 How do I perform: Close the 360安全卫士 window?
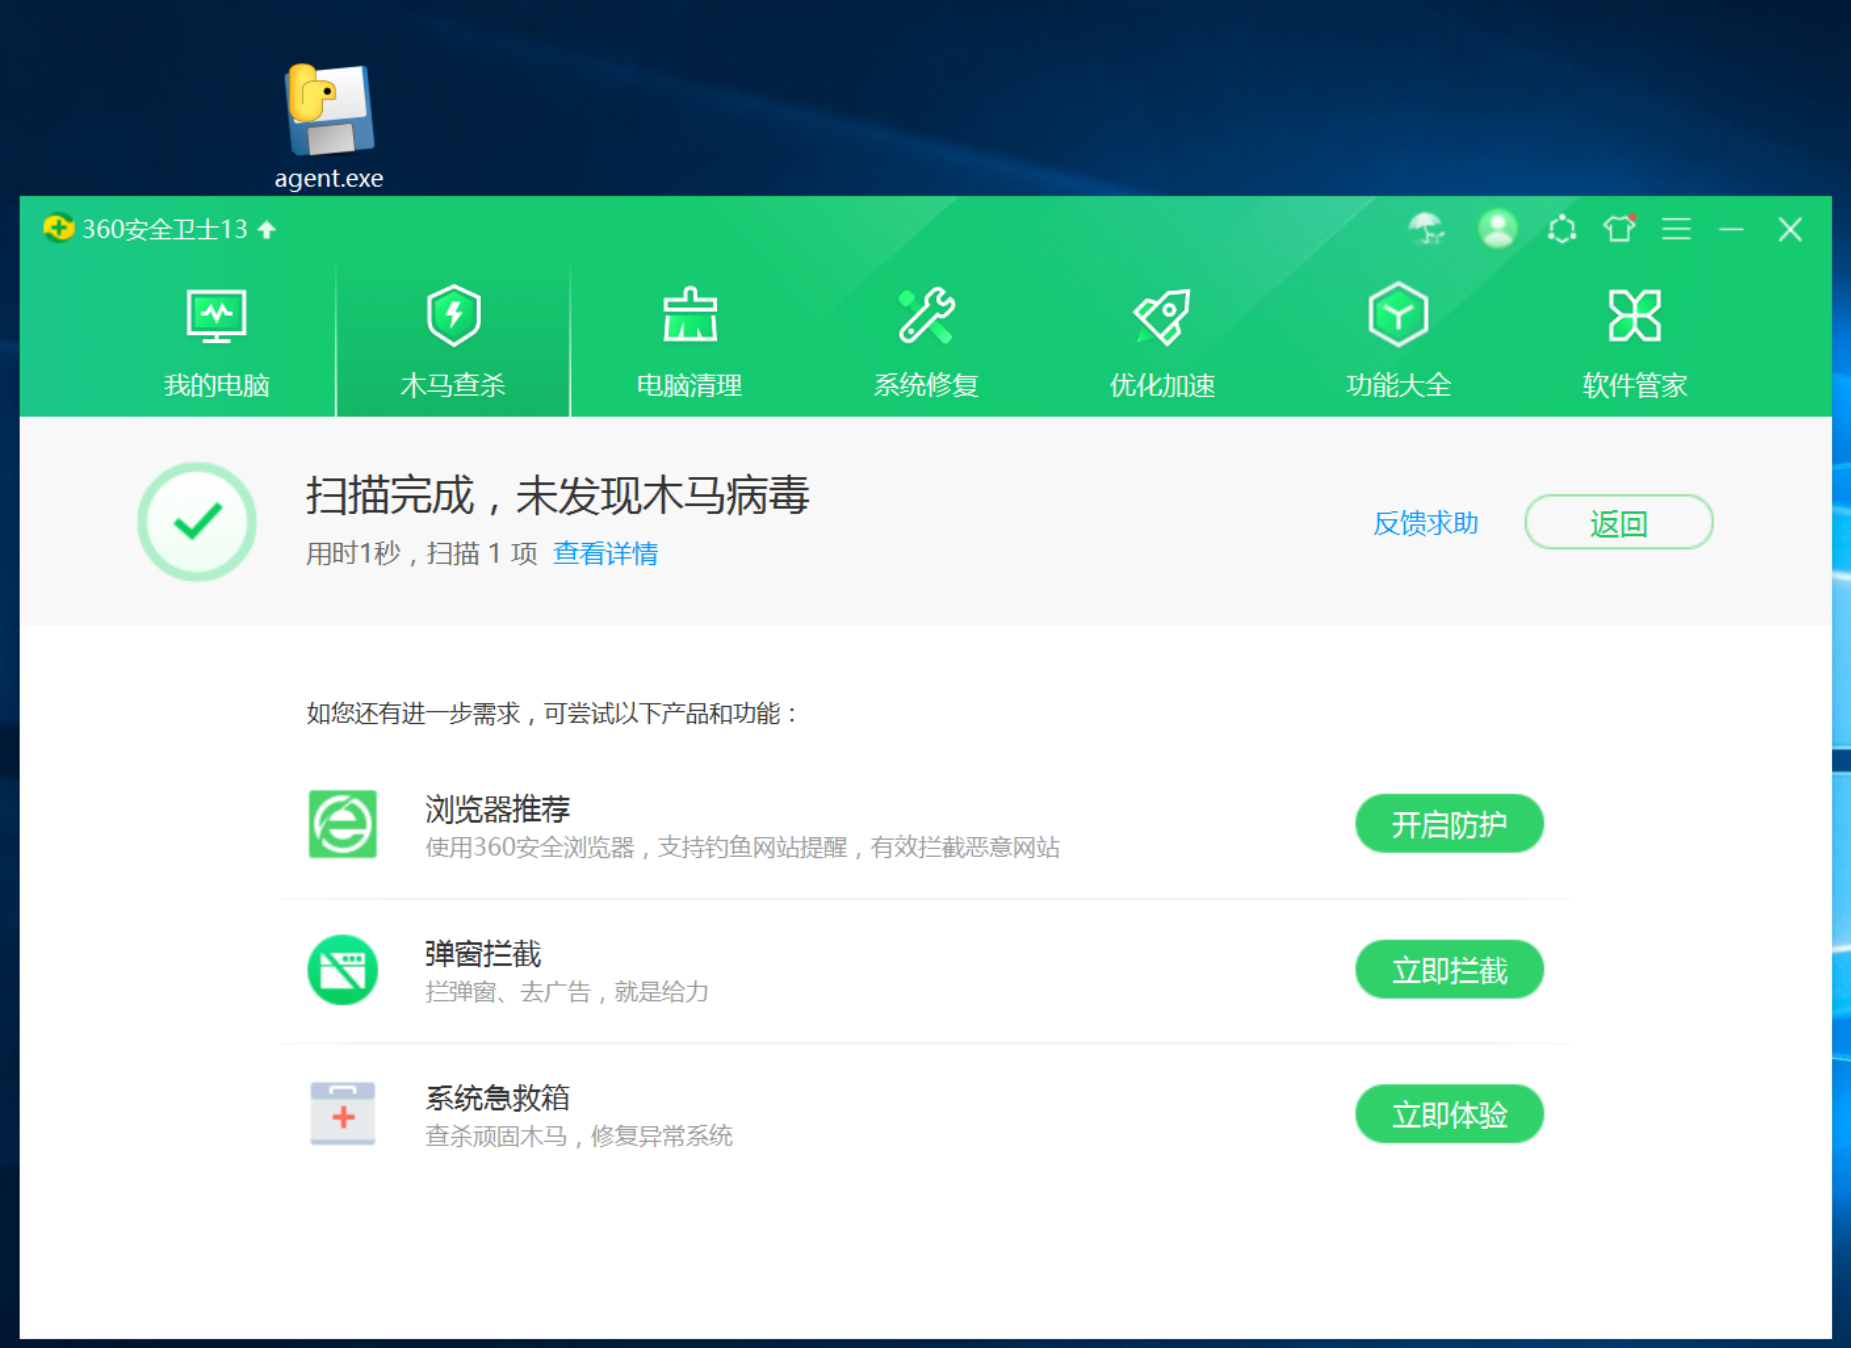point(1790,229)
